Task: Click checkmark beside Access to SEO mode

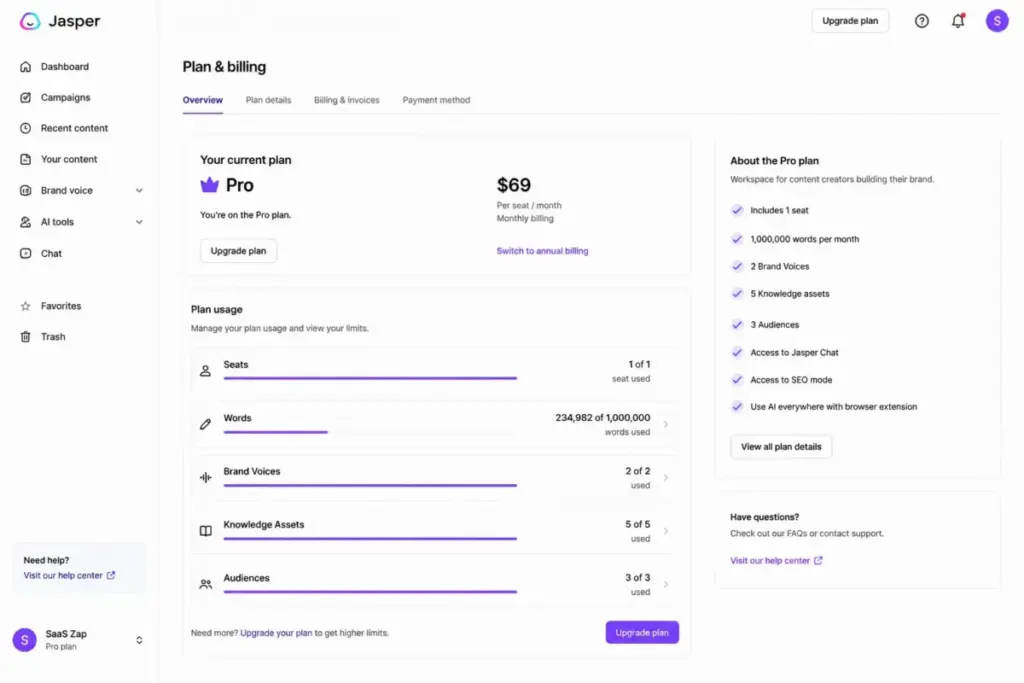Action: 737,379
